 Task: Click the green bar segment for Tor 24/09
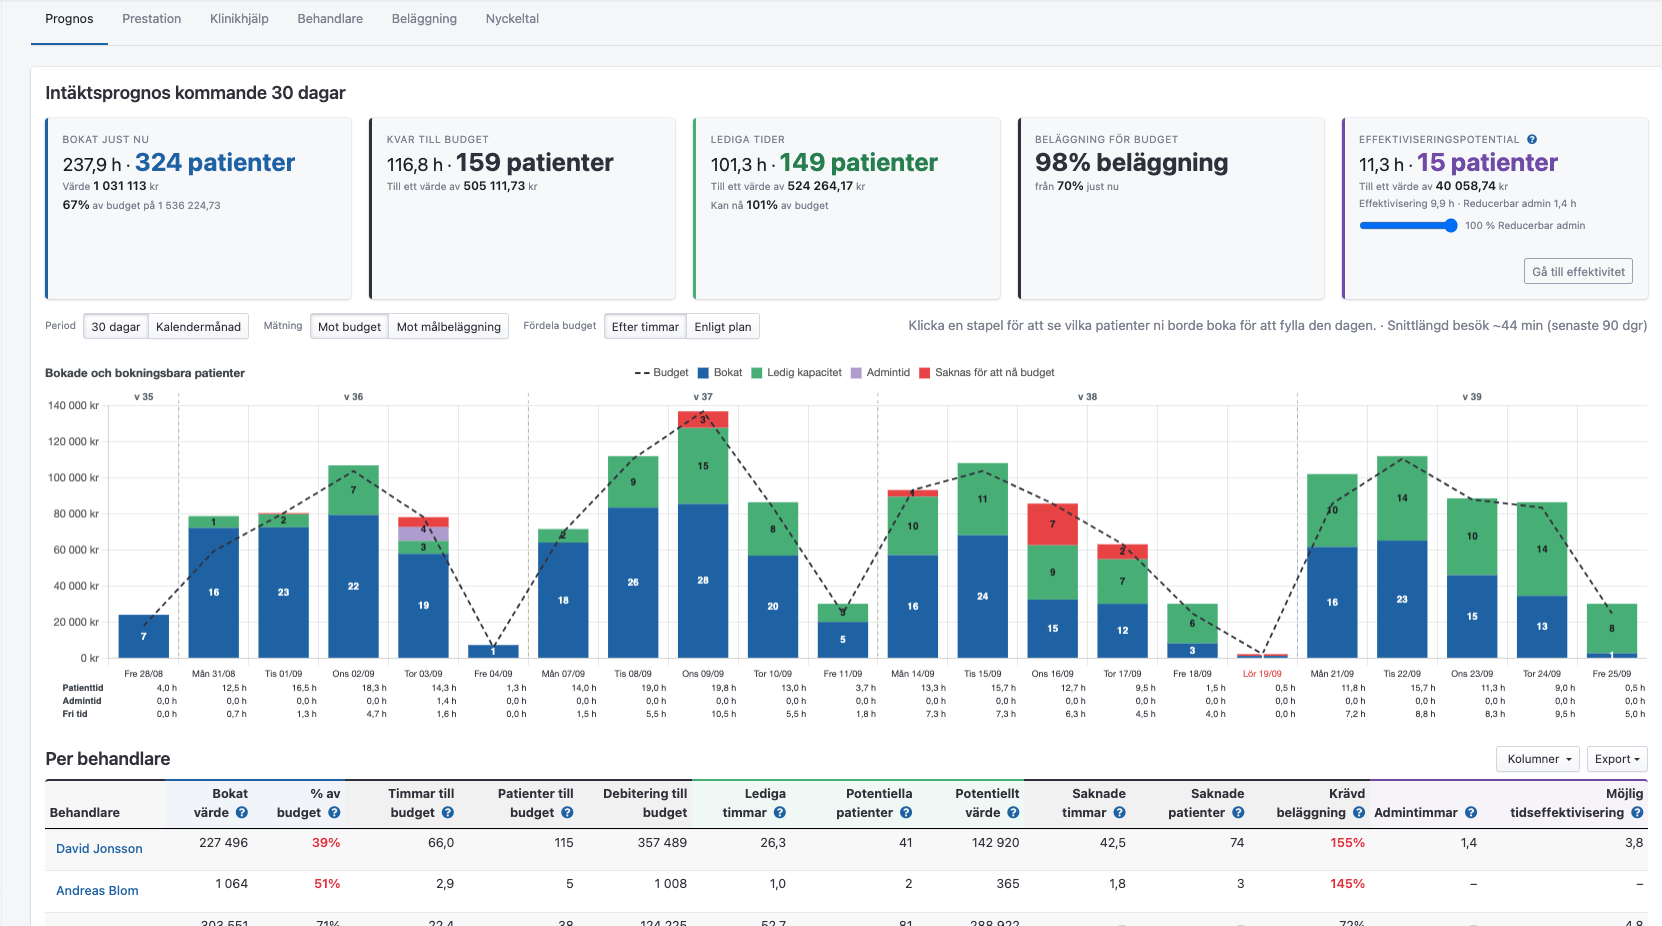pos(1542,549)
